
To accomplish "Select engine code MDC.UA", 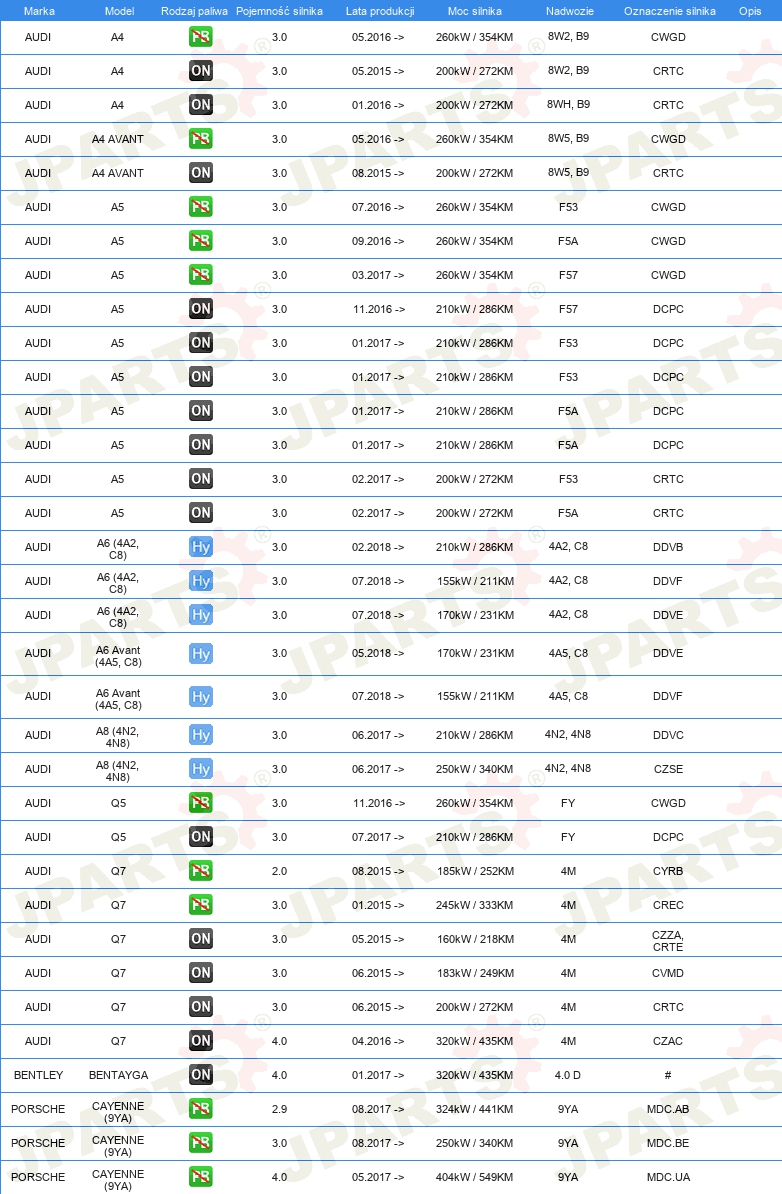I will [668, 1176].
